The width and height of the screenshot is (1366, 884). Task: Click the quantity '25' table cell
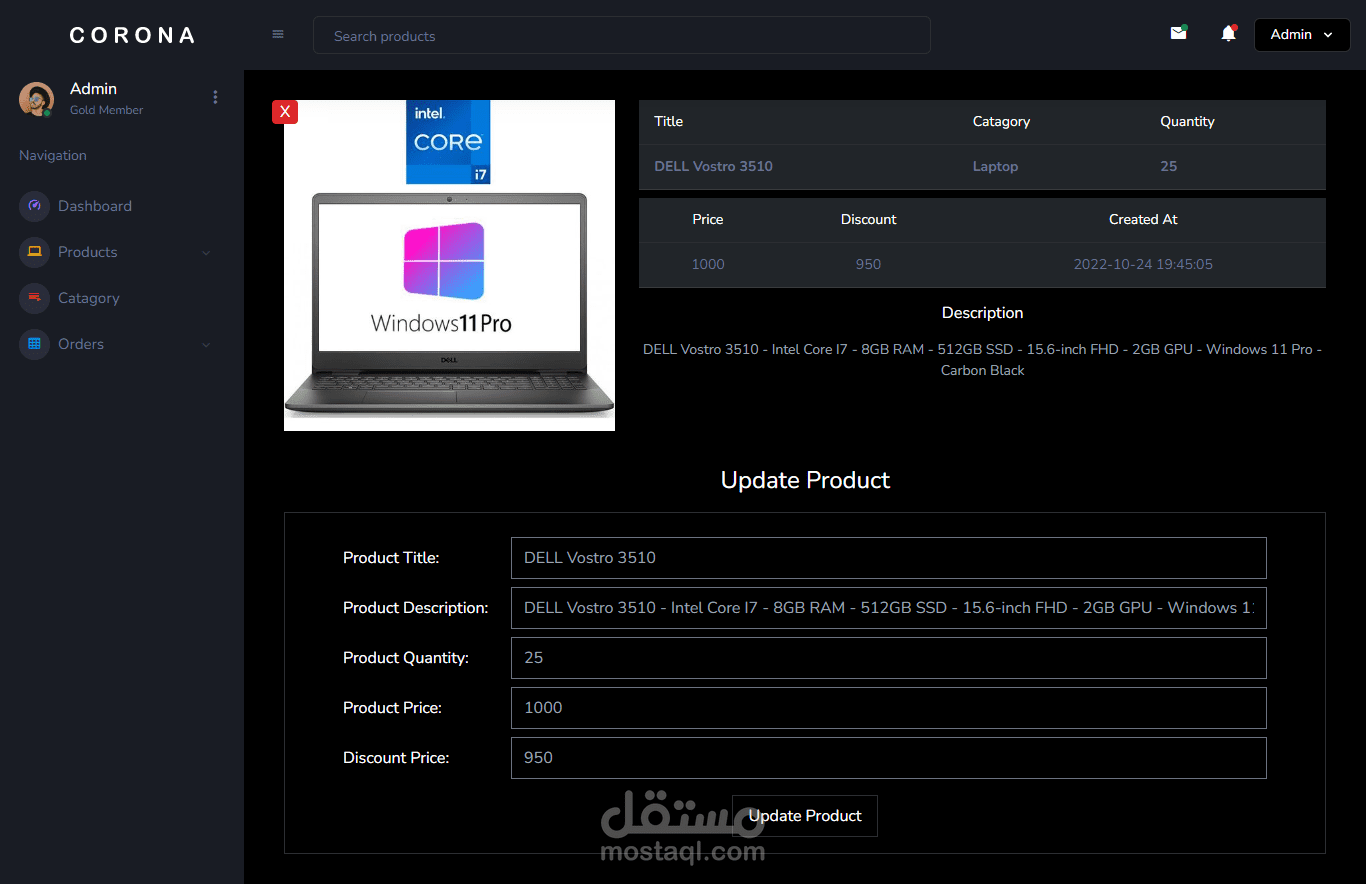click(1168, 167)
